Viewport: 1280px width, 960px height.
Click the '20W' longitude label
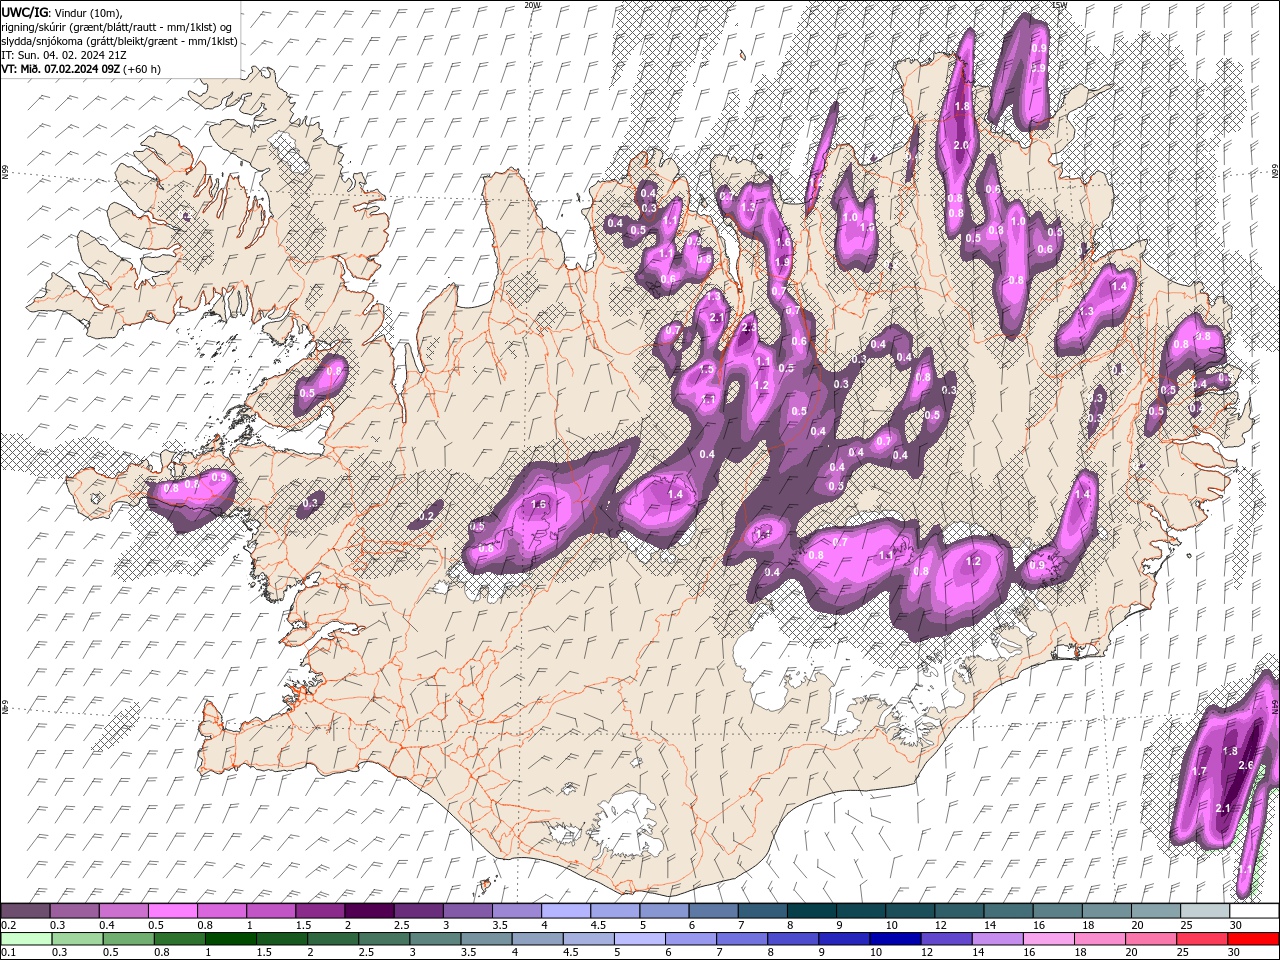point(532,5)
